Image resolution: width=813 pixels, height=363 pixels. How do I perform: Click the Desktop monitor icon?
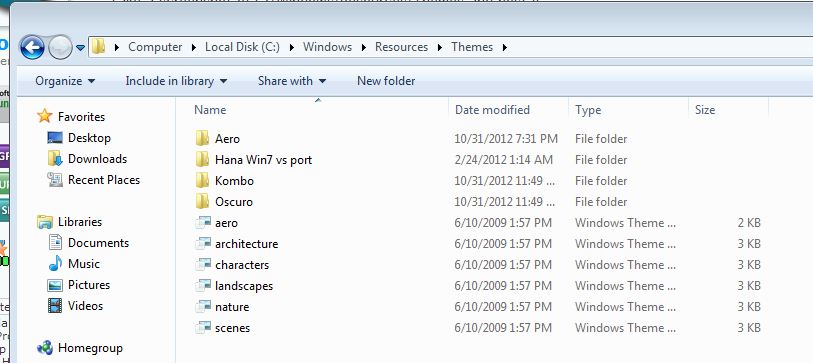[x=55, y=138]
